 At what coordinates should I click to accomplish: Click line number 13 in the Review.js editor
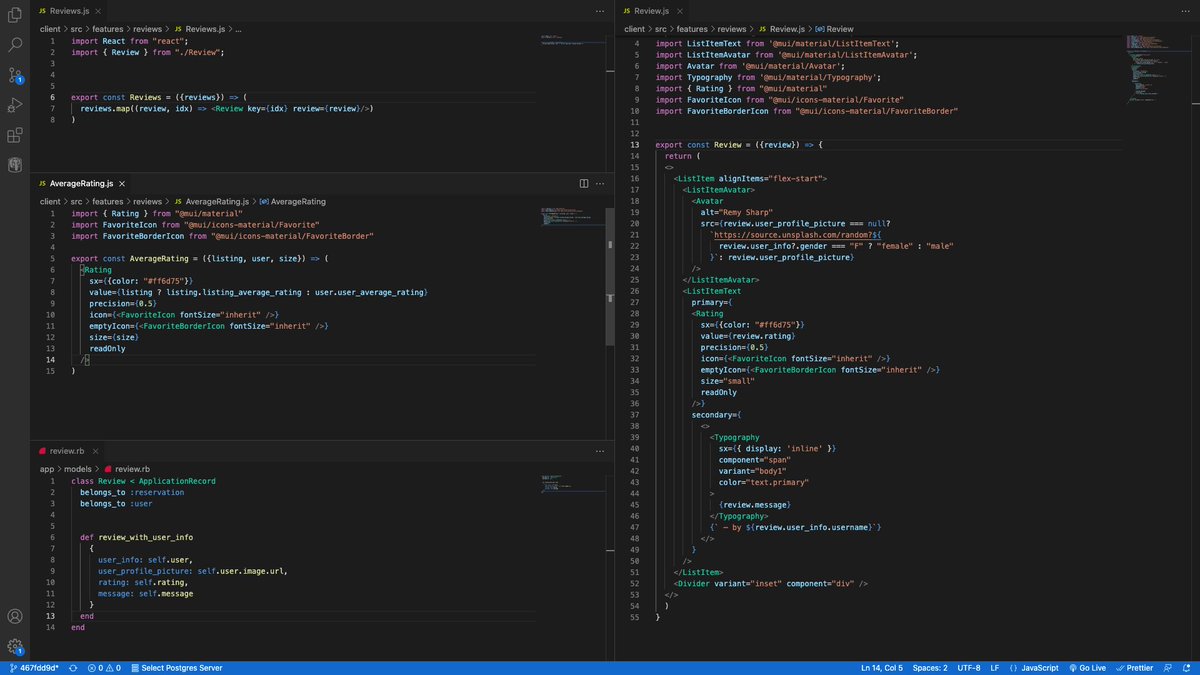tap(634, 145)
